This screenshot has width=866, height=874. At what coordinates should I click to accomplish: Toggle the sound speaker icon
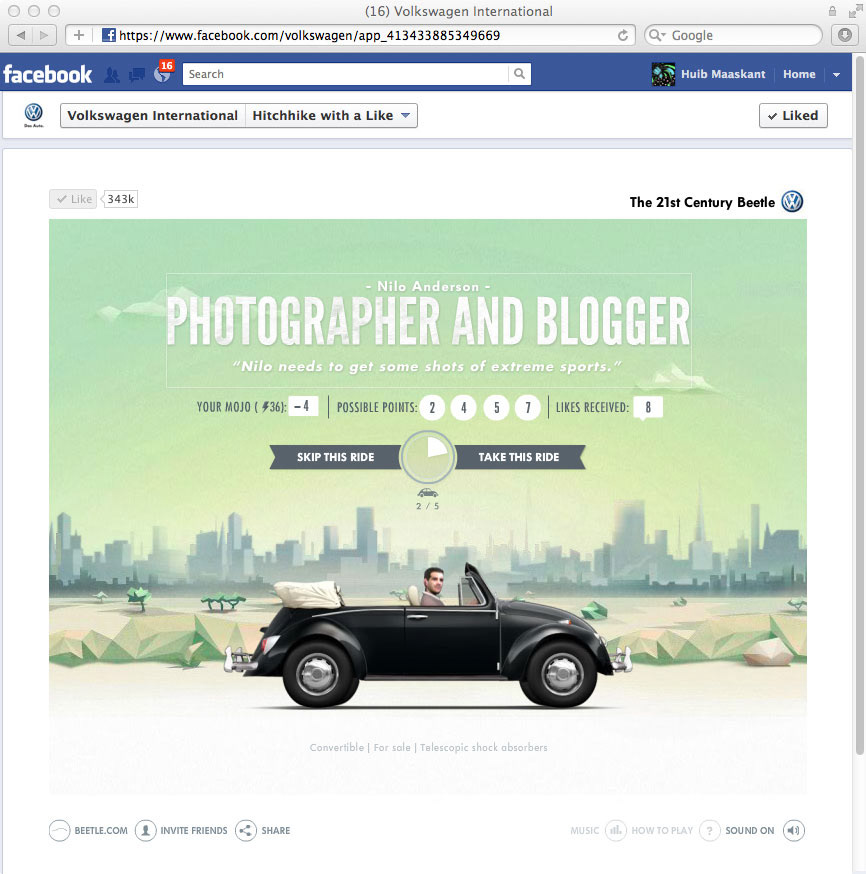coord(794,831)
